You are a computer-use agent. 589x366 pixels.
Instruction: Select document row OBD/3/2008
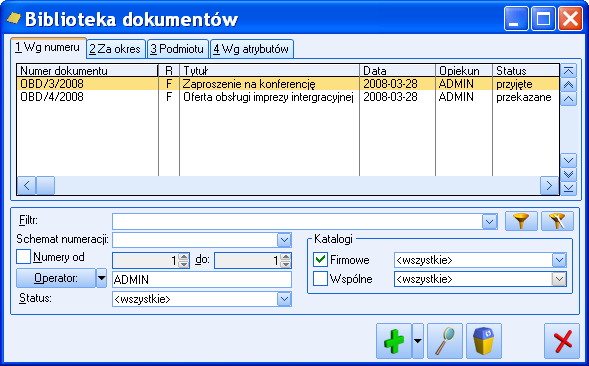click(x=288, y=83)
